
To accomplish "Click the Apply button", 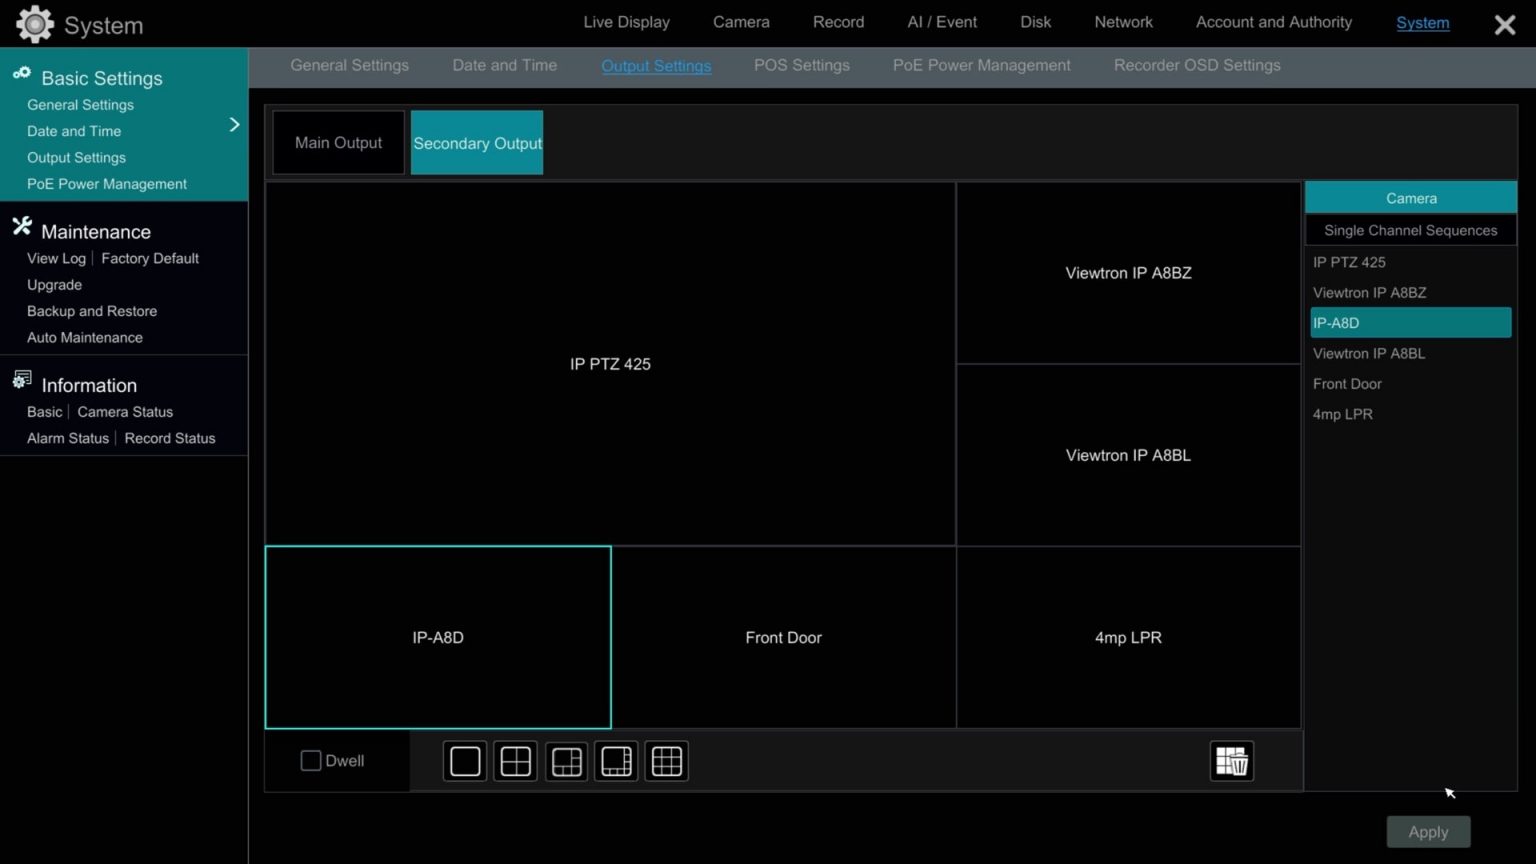I will [1427, 831].
